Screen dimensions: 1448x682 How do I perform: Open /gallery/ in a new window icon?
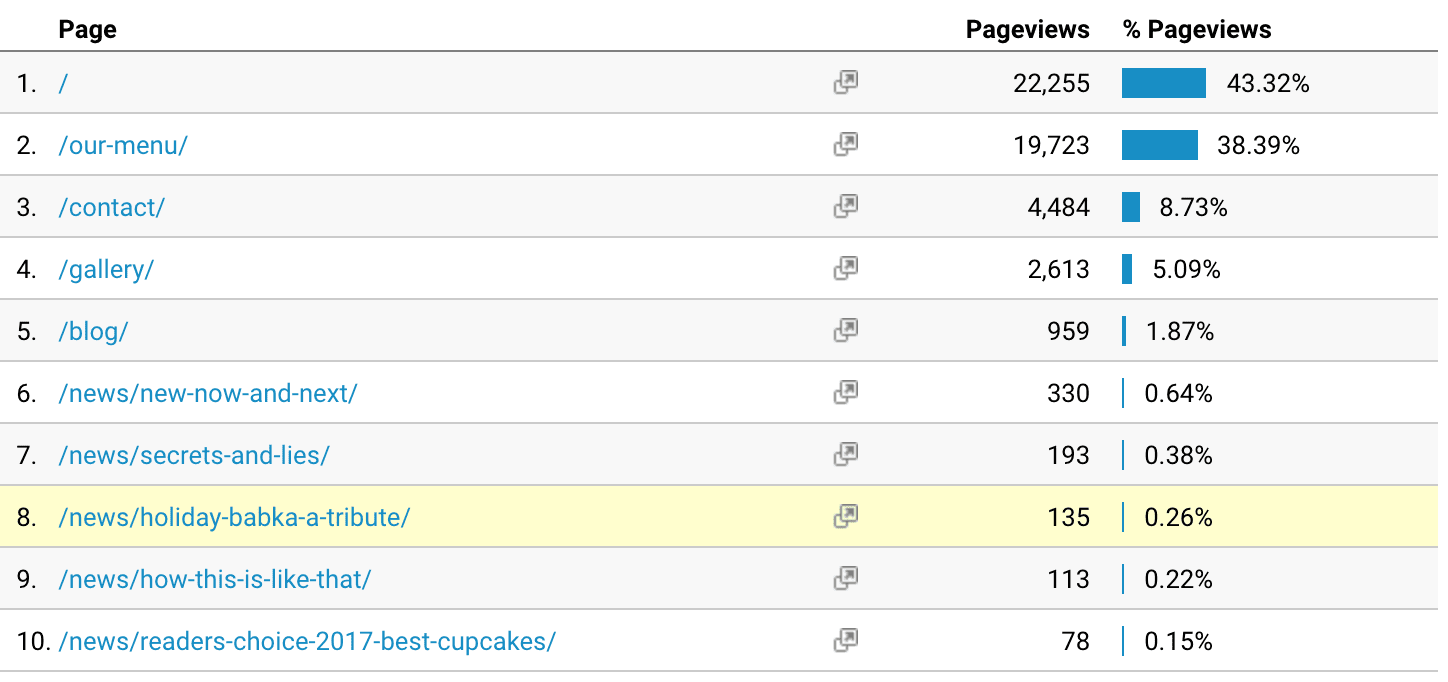tap(846, 269)
